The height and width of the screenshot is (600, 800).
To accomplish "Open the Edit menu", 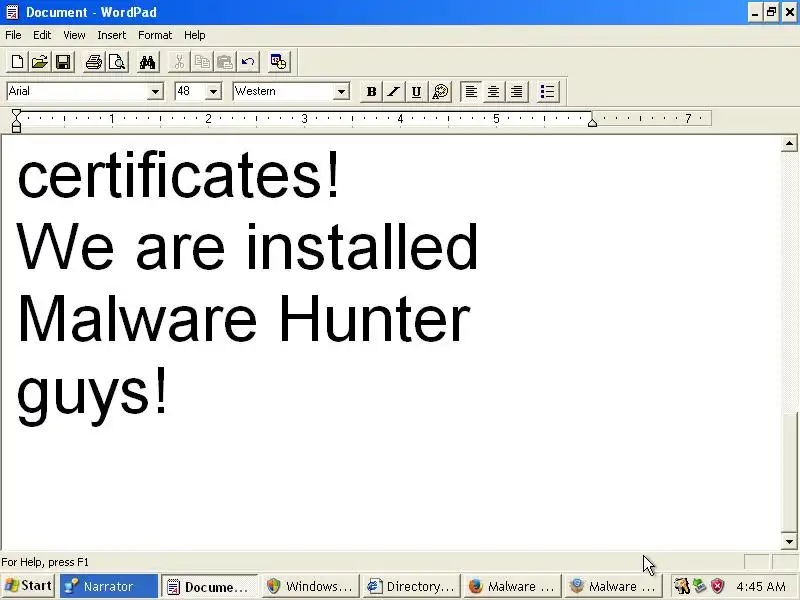I will click(42, 35).
